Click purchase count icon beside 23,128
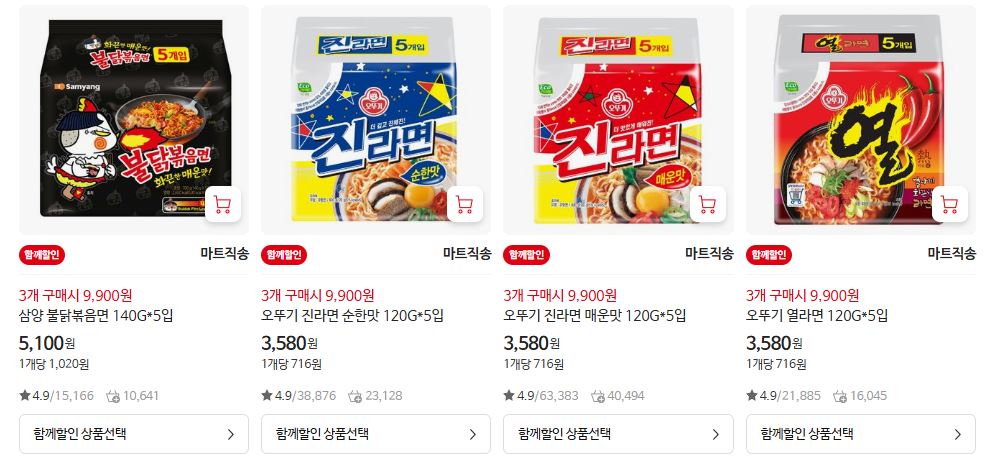This screenshot has height=456, width=987. [x=355, y=396]
